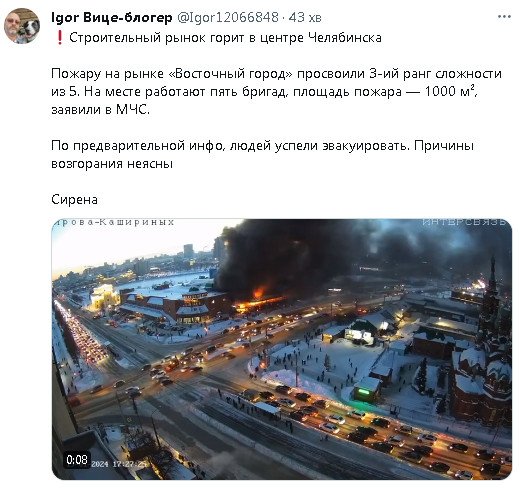This screenshot has width=520, height=489.
Task: Click the 17:27:25 time overlay in the video
Action: 130,464
